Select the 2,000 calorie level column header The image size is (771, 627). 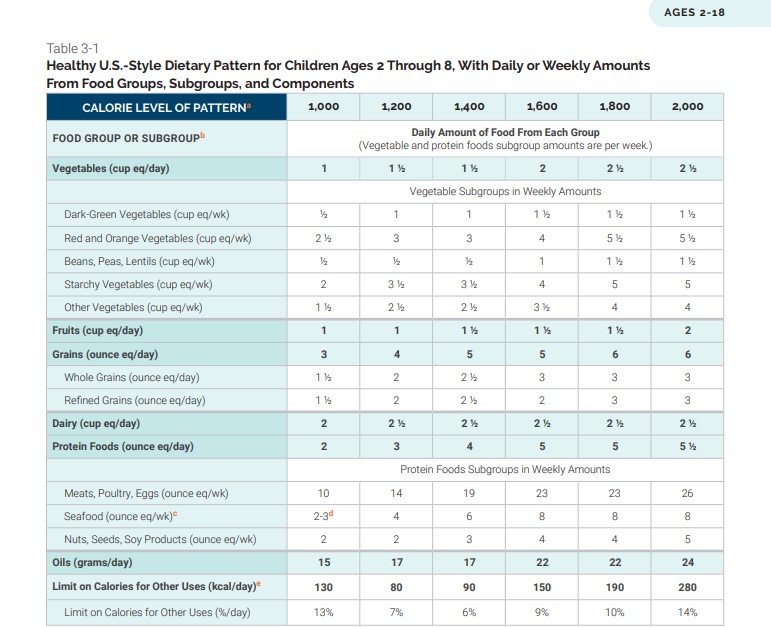point(687,106)
